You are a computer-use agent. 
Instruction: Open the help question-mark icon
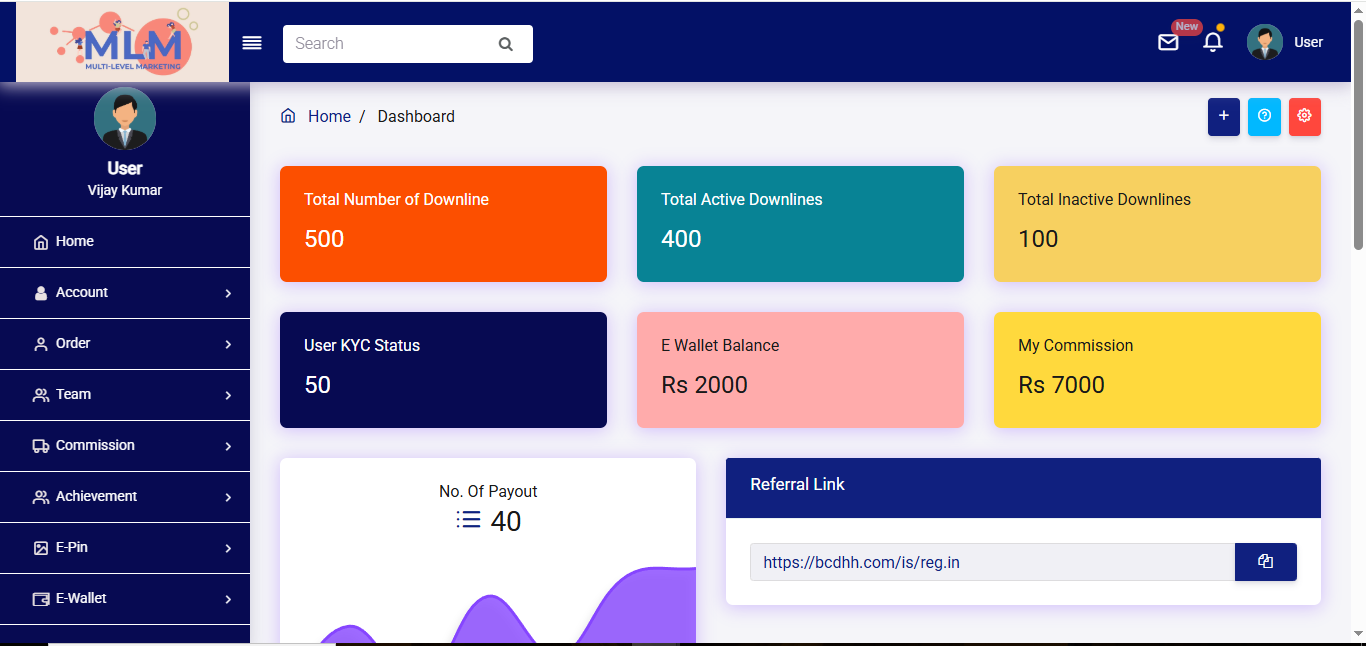tap(1264, 116)
